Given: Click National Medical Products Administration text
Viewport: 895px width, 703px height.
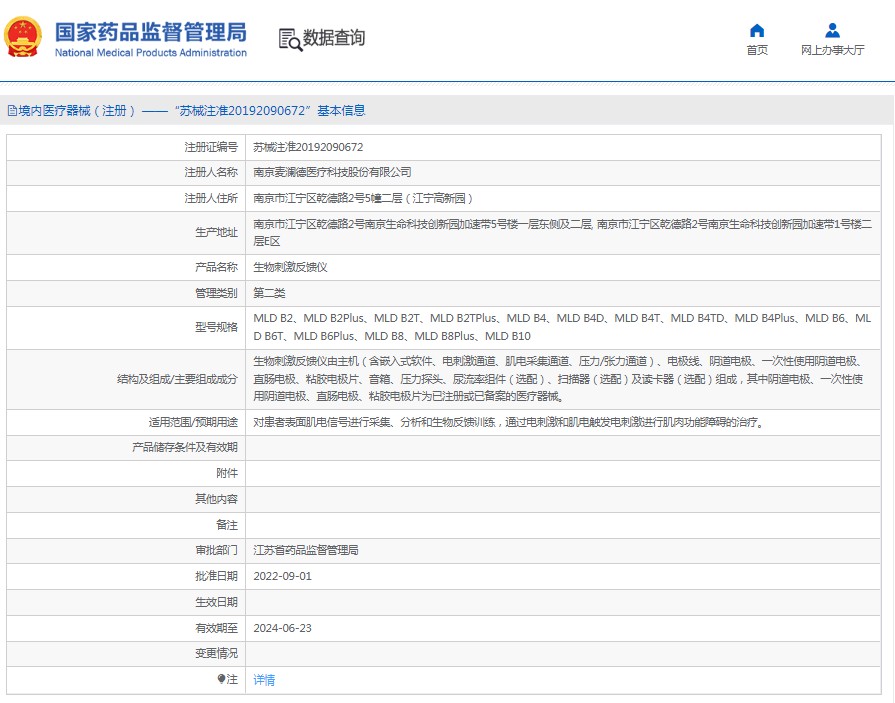Looking at the screenshot, I should coord(151,52).
